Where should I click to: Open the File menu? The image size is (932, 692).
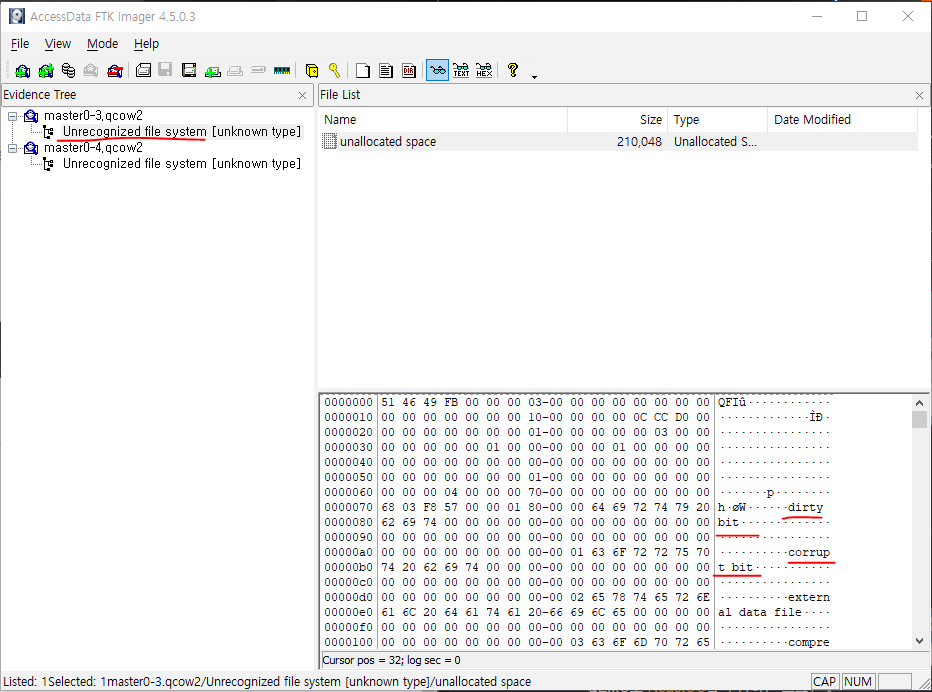[20, 44]
